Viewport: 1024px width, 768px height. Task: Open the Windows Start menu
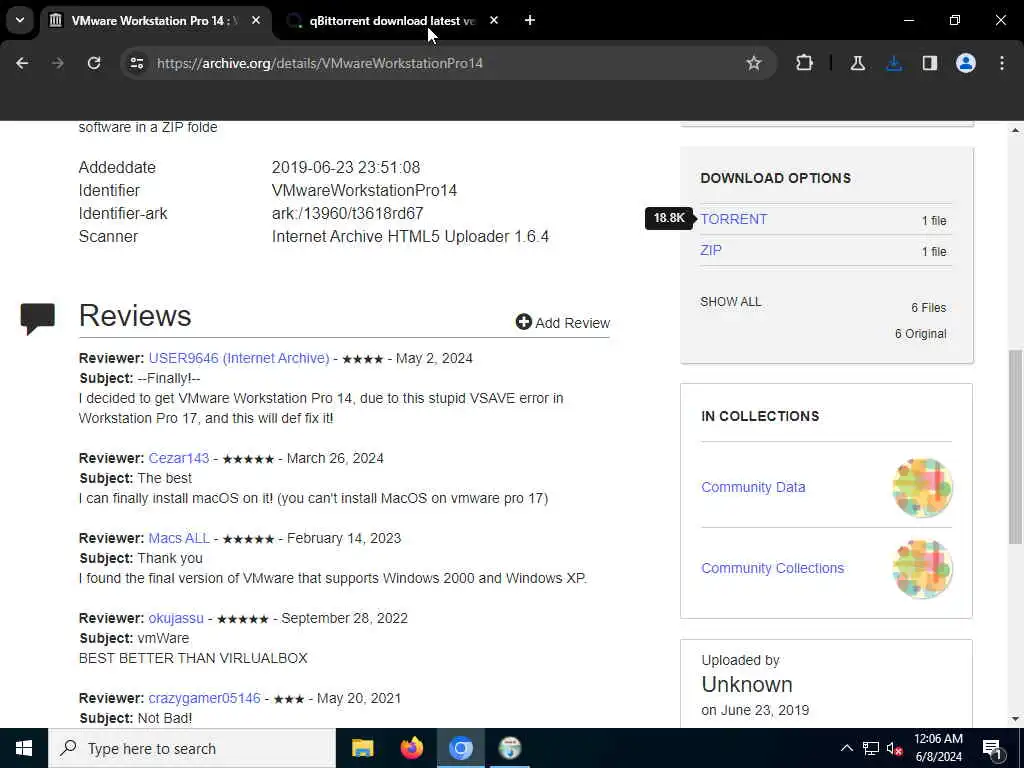click(x=24, y=748)
